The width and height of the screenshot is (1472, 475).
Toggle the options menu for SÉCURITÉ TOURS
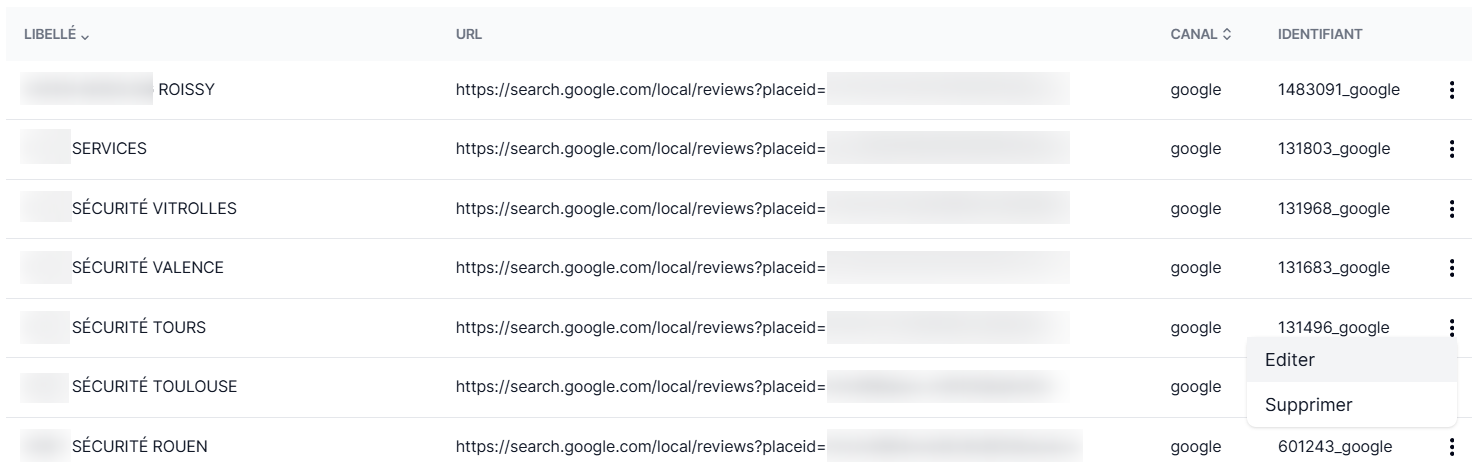(x=1451, y=327)
